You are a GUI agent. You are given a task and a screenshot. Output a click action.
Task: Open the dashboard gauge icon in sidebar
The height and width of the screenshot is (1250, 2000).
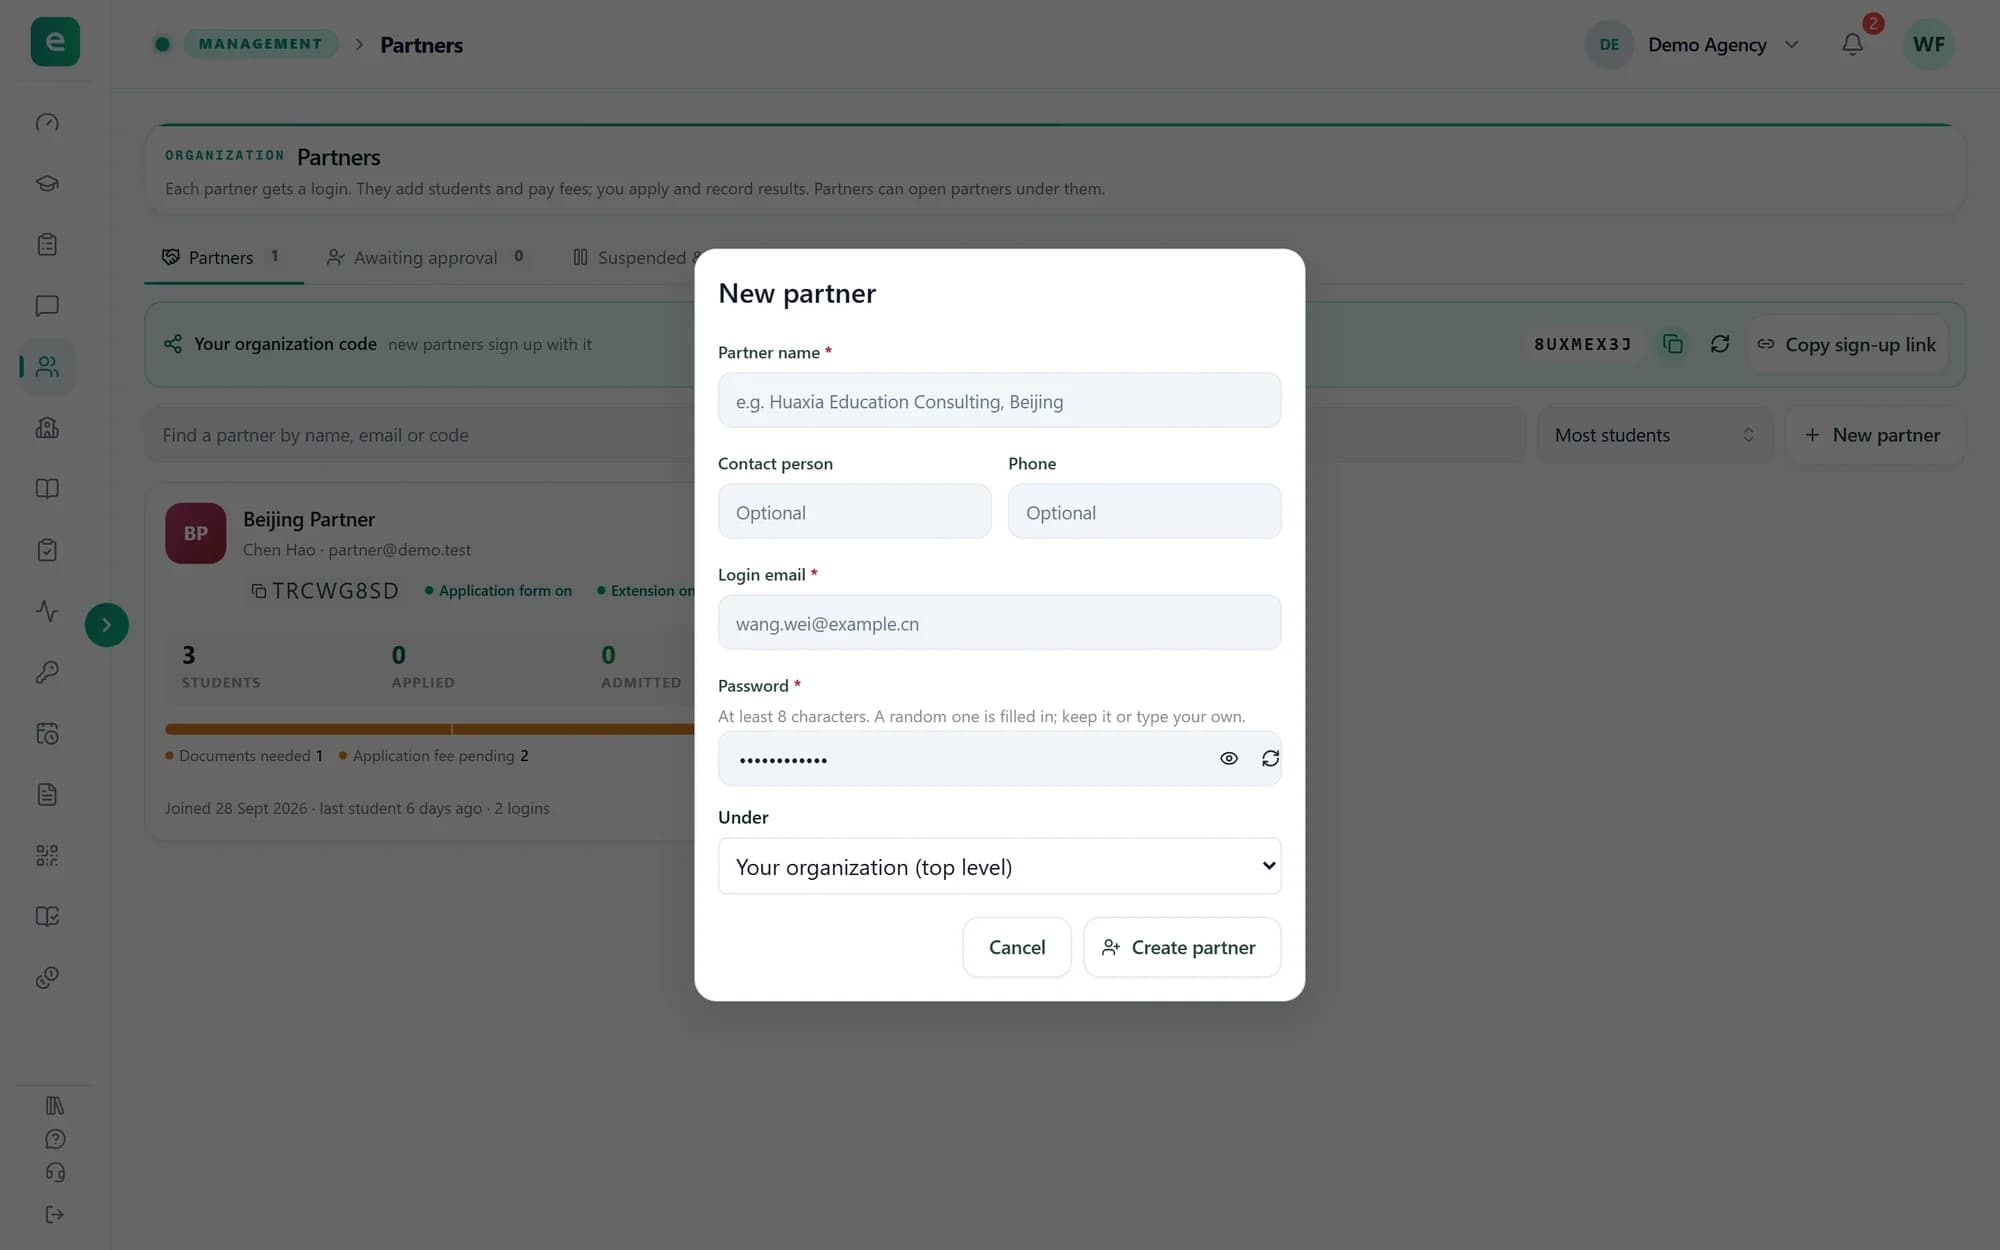pyautogui.click(x=47, y=123)
